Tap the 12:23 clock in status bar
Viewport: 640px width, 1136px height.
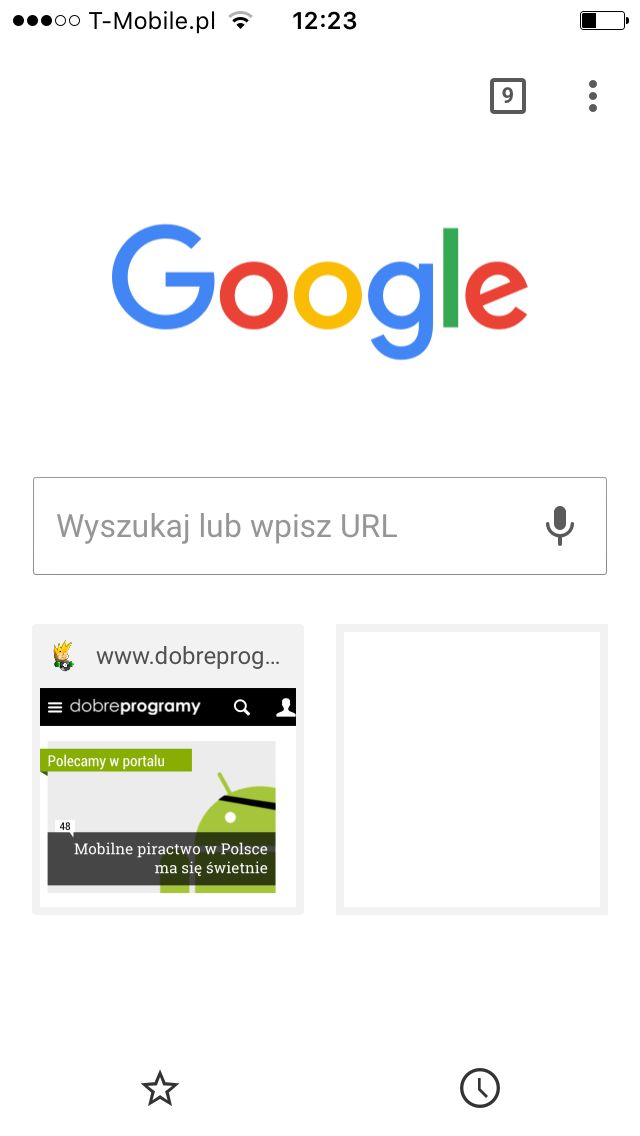click(x=325, y=21)
